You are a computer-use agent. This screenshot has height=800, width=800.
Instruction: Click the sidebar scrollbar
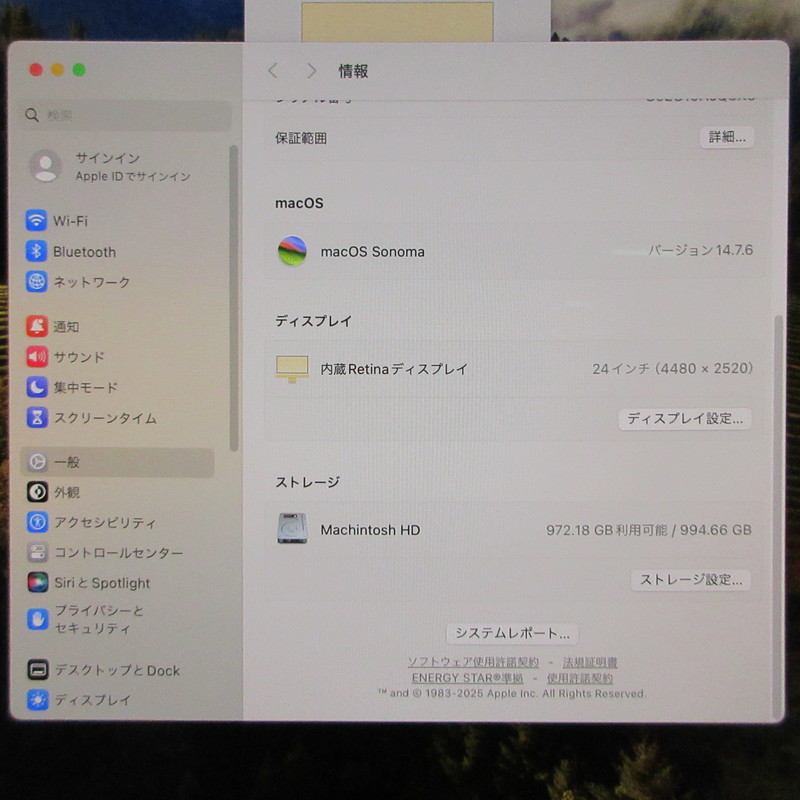coord(234,298)
